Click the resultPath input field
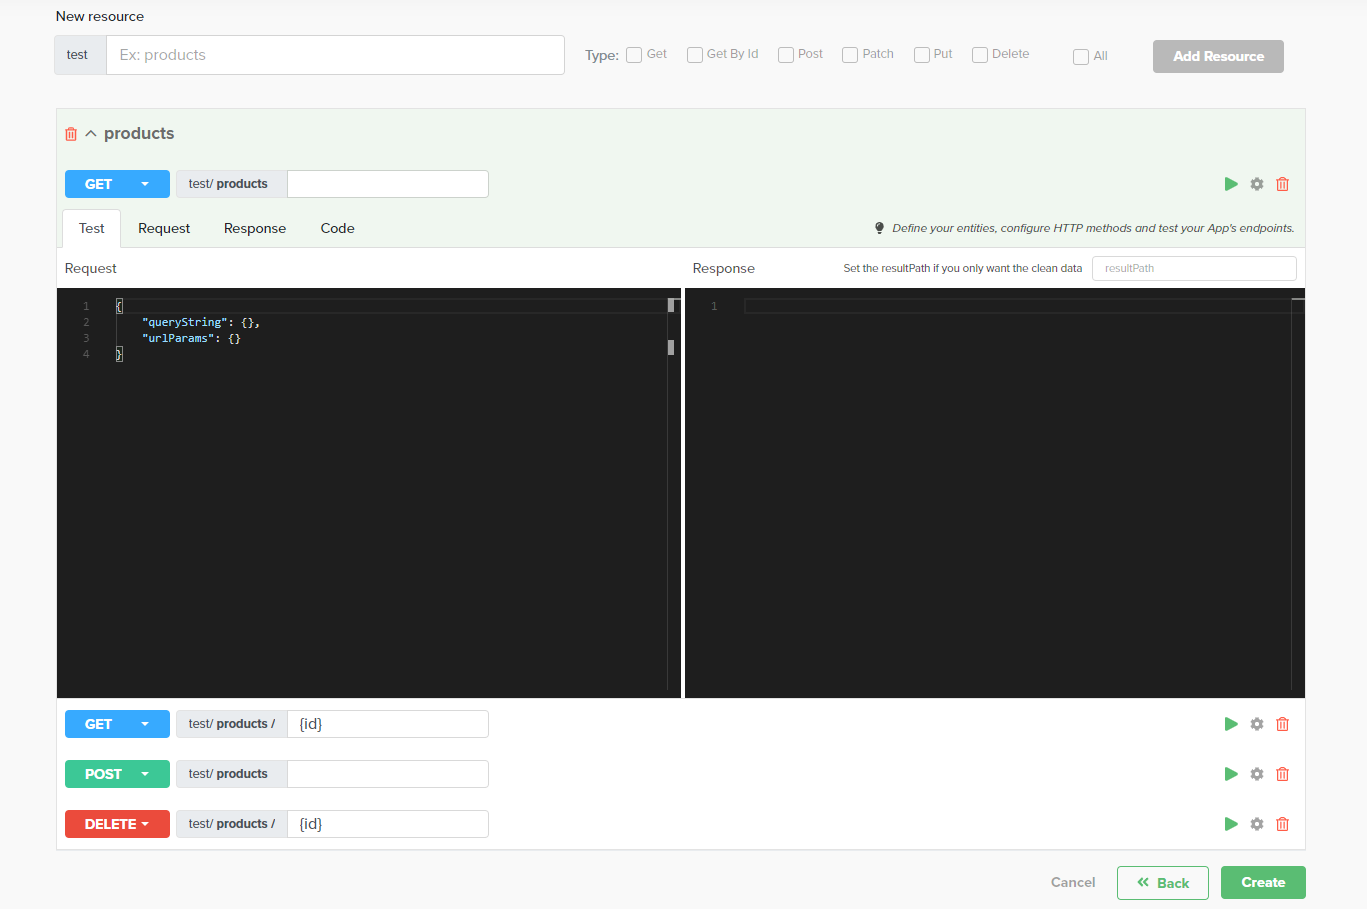The image size is (1367, 909). coord(1194,268)
